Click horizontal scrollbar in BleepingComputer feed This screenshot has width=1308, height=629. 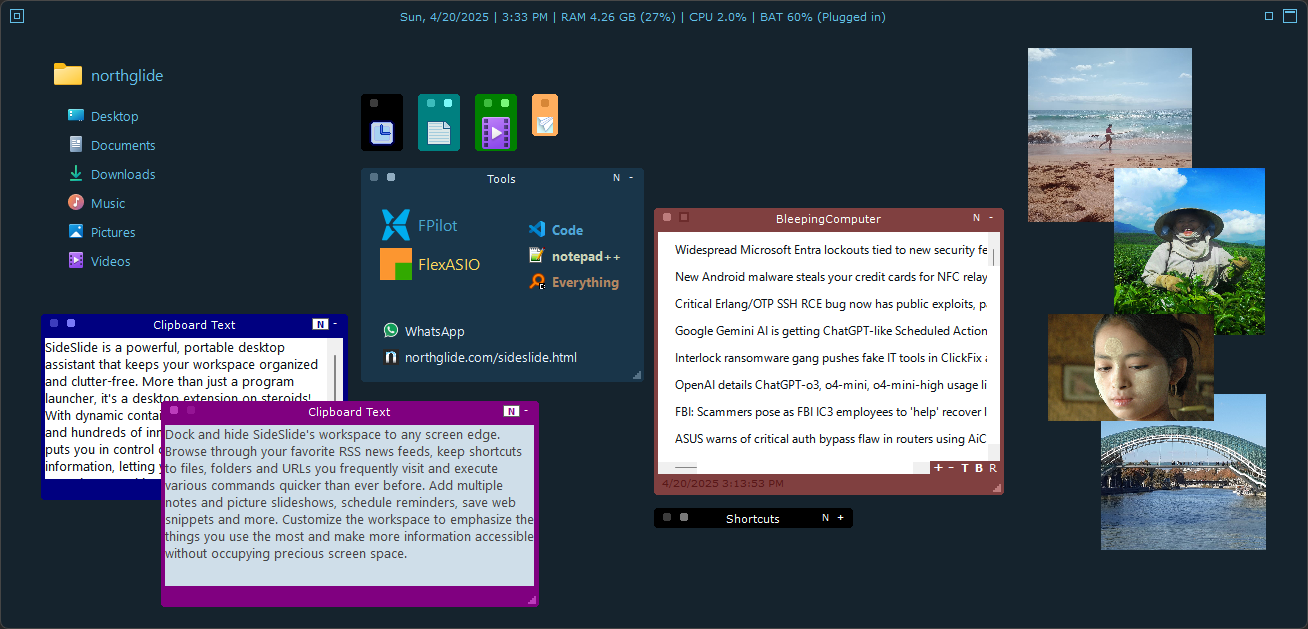click(686, 467)
